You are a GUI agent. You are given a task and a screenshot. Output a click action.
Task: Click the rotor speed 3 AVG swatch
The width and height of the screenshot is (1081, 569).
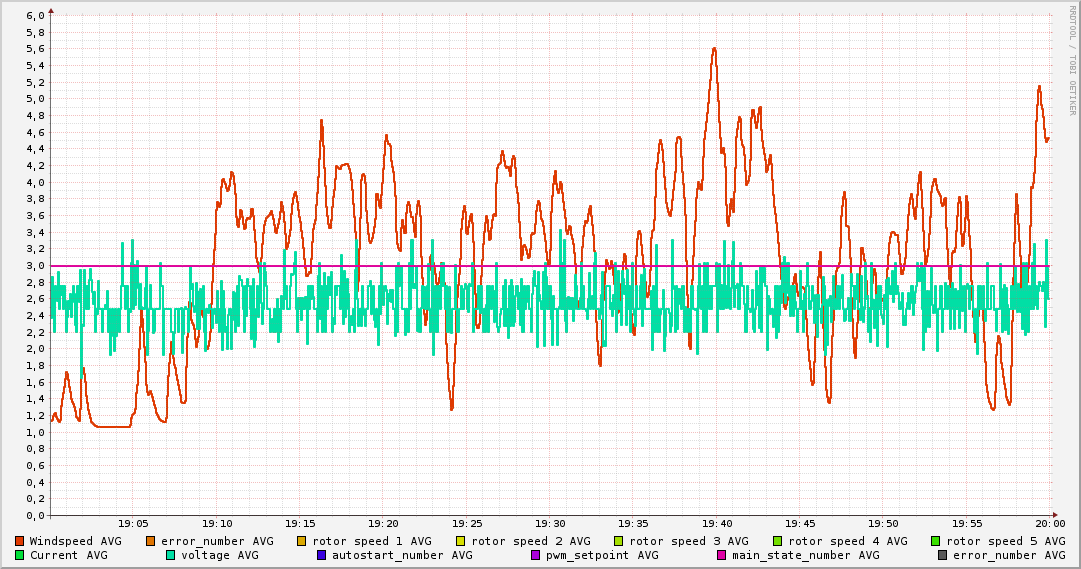coord(619,541)
